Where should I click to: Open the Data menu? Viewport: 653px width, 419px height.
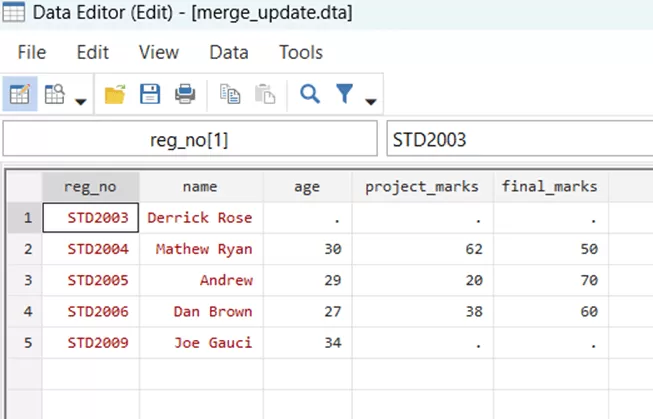228,52
